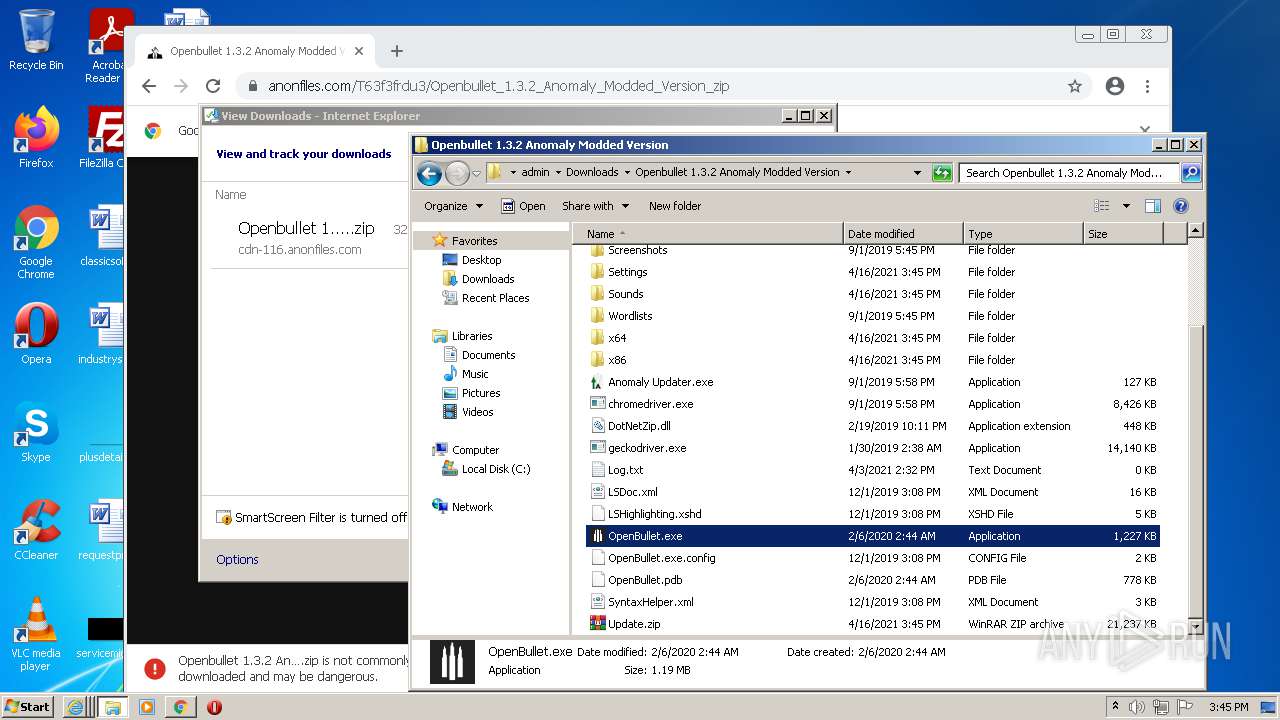Select the OpenBullet.exe.config file row
The image size is (1280, 720).
click(873, 558)
